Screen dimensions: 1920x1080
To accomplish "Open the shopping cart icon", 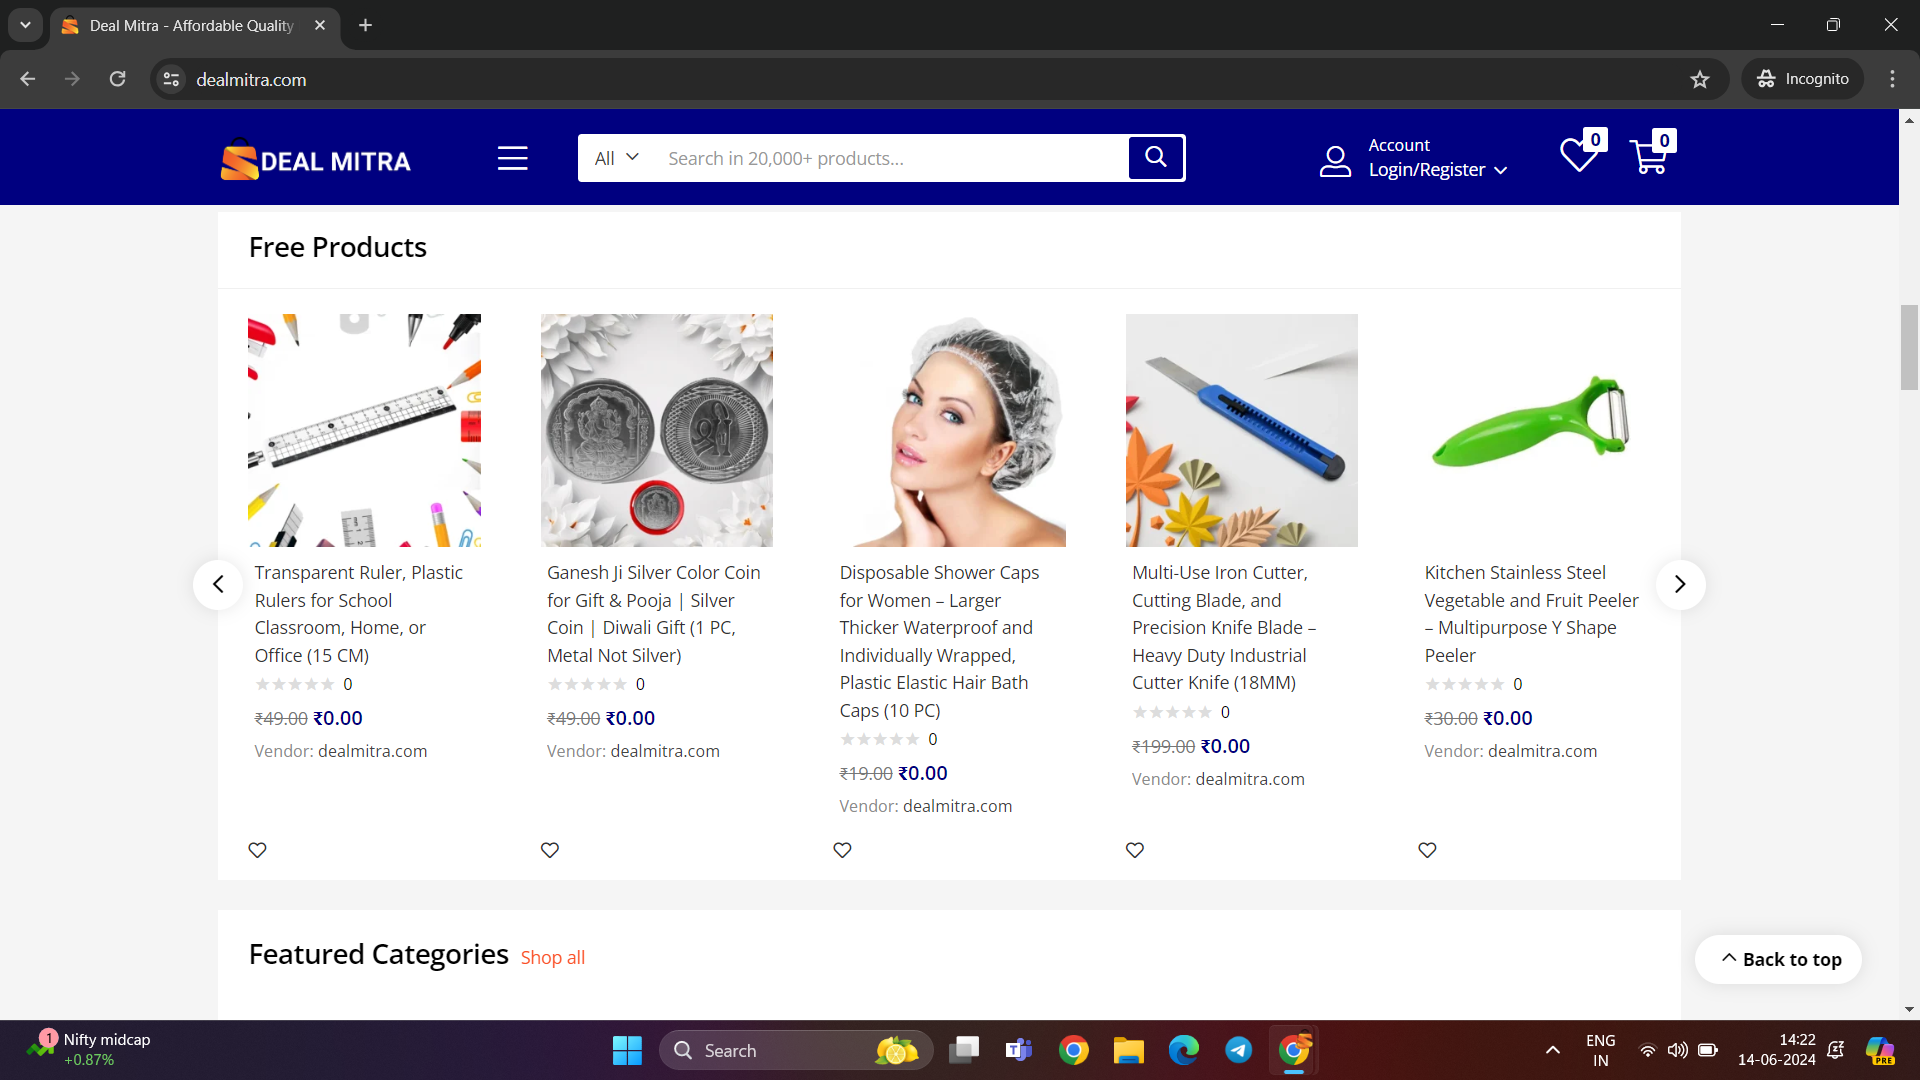I will click(1649, 156).
